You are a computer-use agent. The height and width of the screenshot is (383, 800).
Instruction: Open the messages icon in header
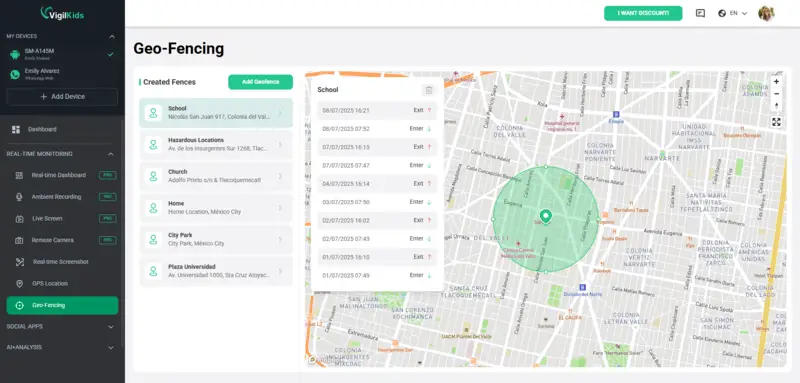coord(700,13)
